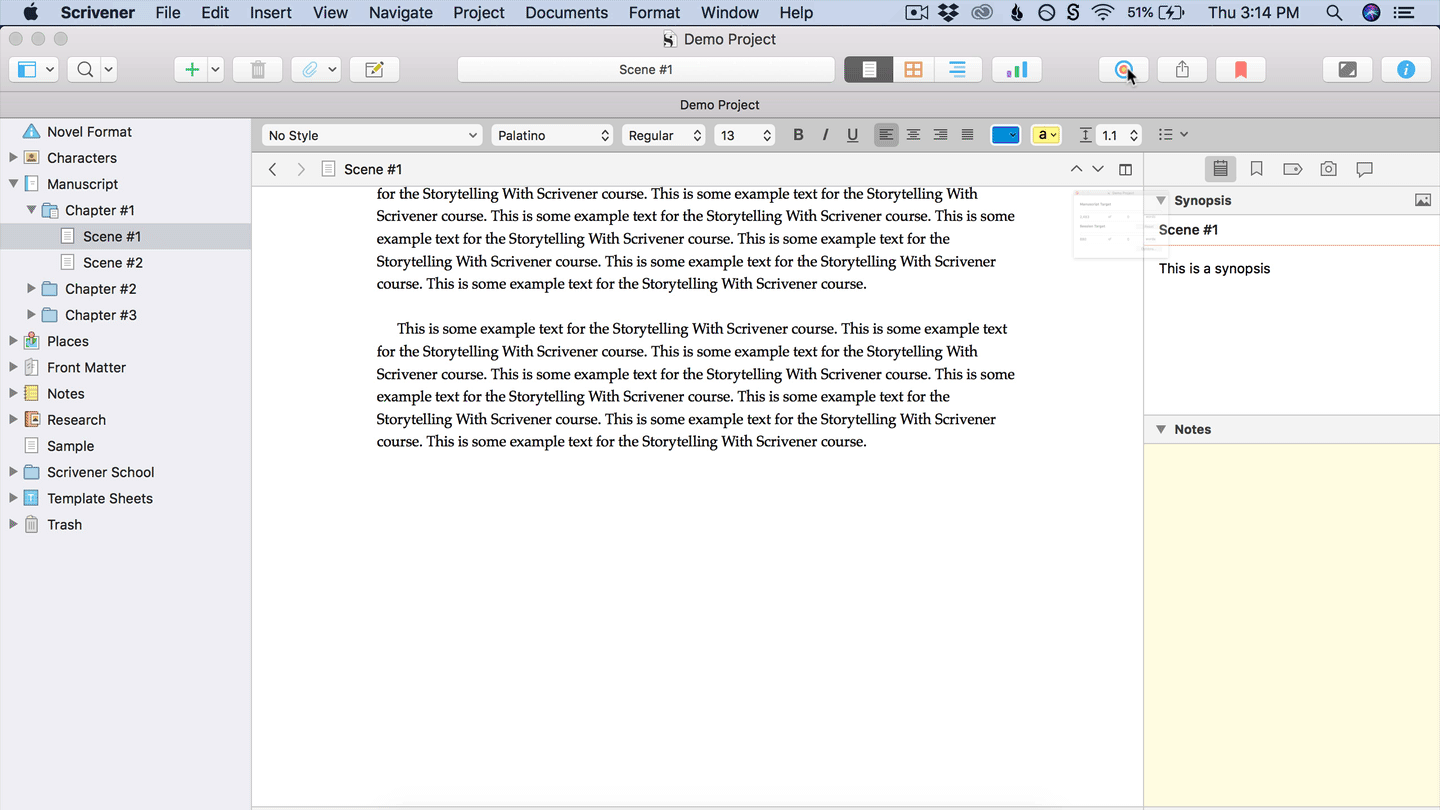The width and height of the screenshot is (1440, 810).
Task: Click the Wi-Fi menu bar icon
Action: point(1103,13)
